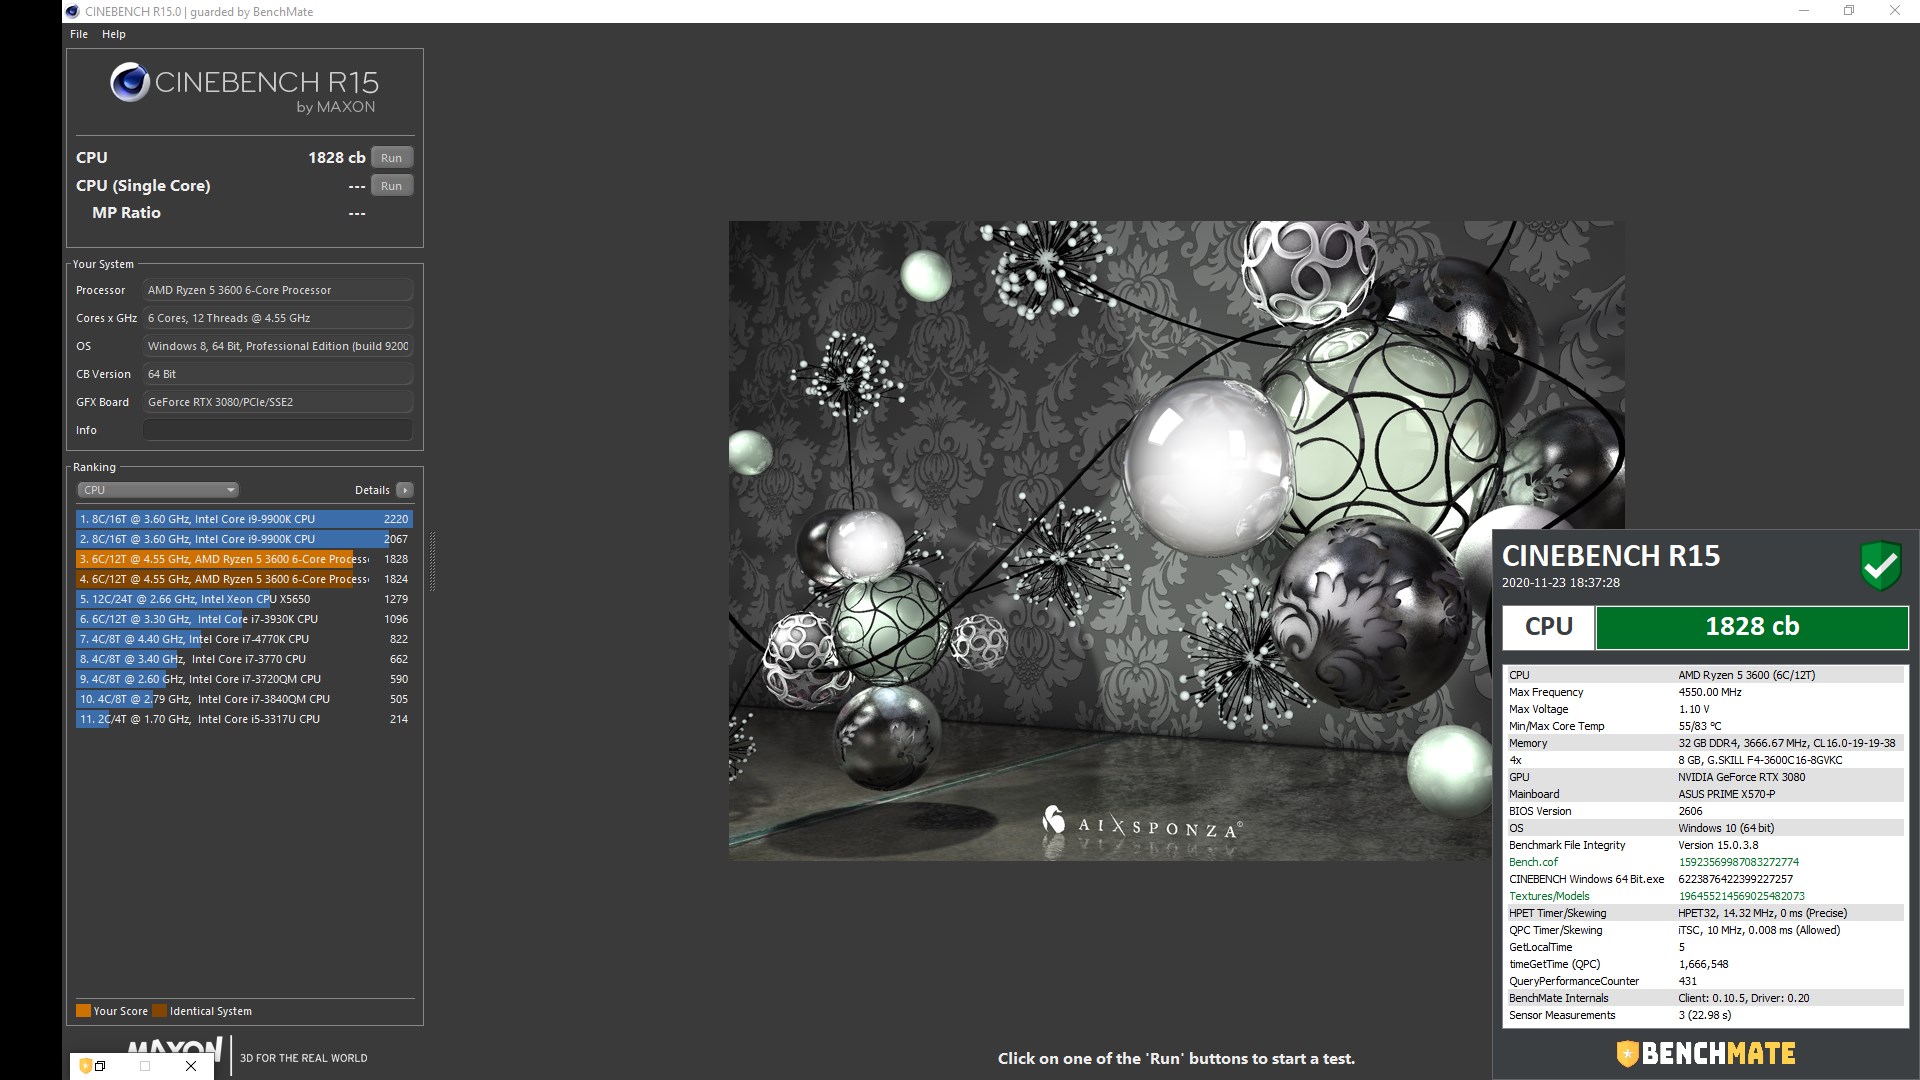Click the Max Frequency 4550.00 MHz value
Screen dimensions: 1920x1080
coord(1710,692)
